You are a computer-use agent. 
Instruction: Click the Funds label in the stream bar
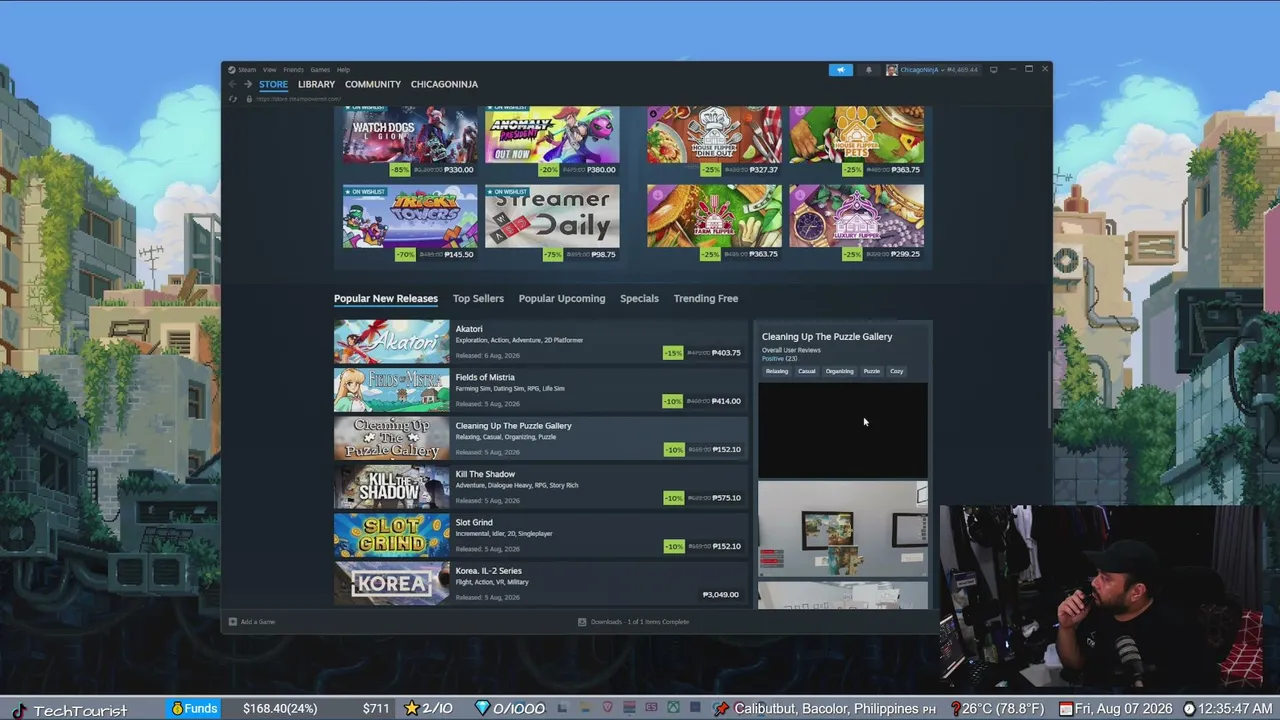pyautogui.click(x=201, y=709)
